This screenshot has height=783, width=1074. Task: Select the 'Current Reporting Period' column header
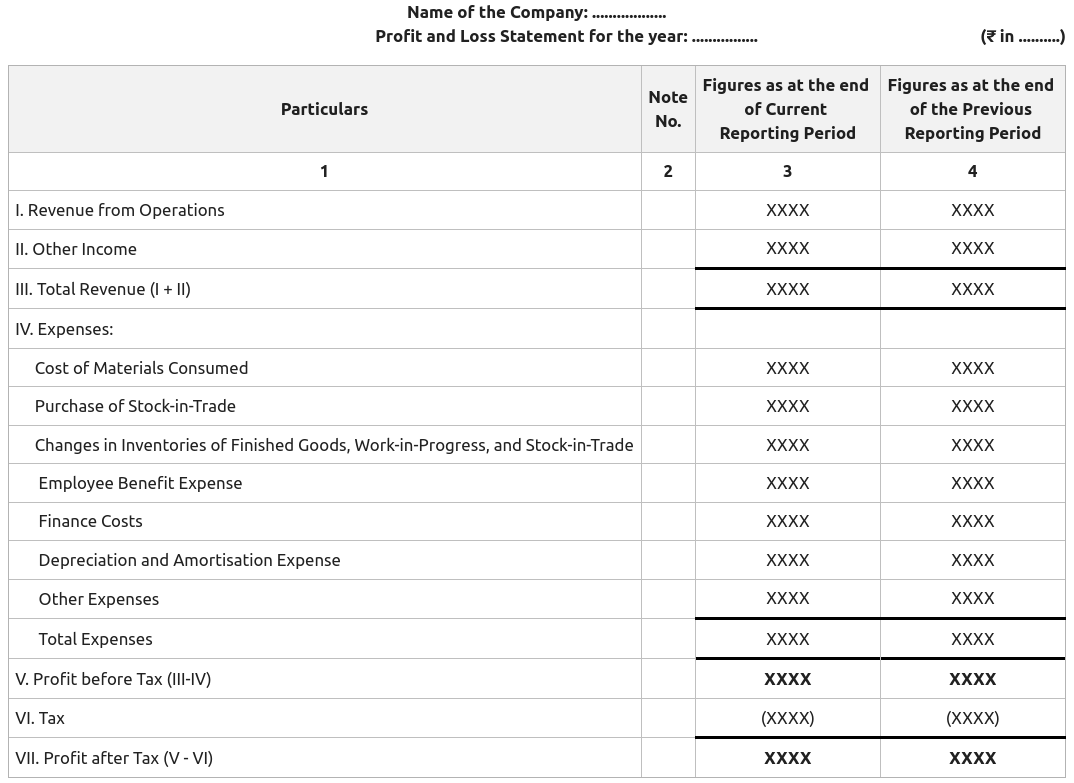[786, 108]
